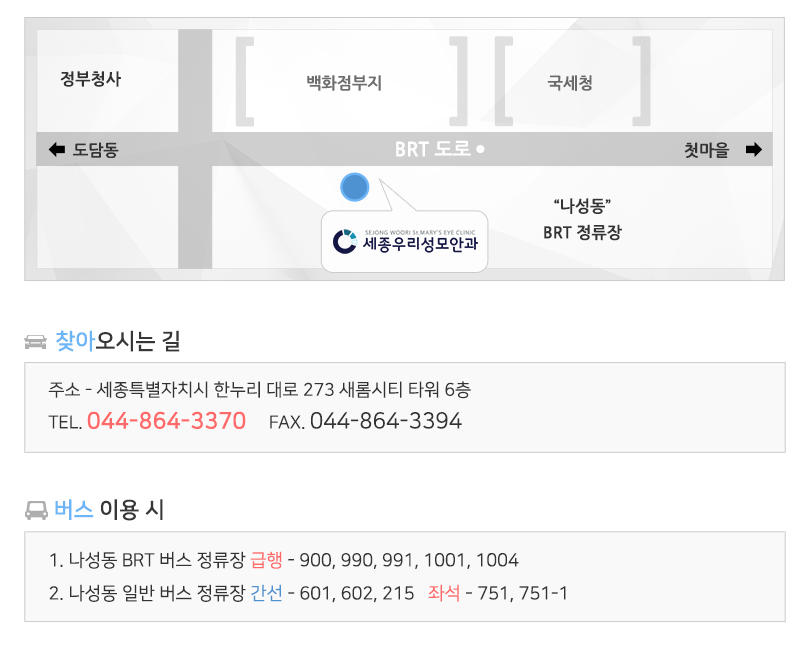The height and width of the screenshot is (648, 810).
Task: Click the 세종우리성모안과 circular logo icon
Action: [x=345, y=241]
